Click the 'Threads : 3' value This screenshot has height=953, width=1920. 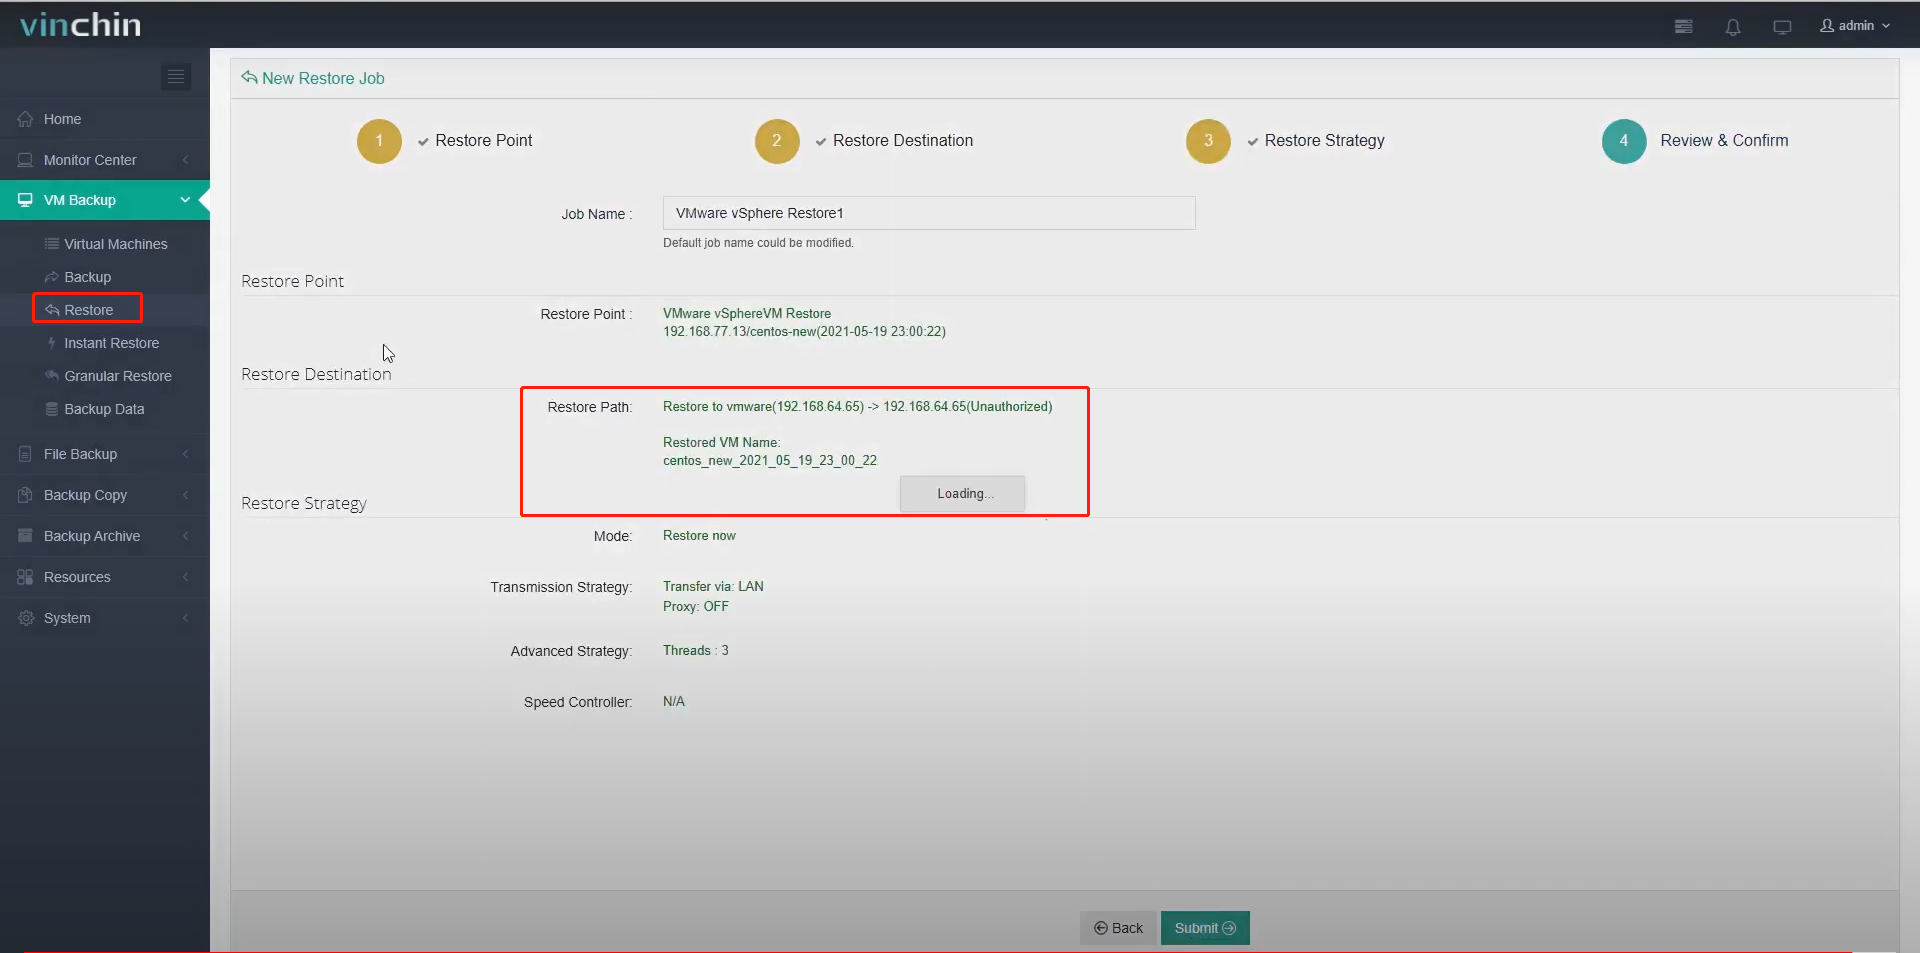click(696, 651)
